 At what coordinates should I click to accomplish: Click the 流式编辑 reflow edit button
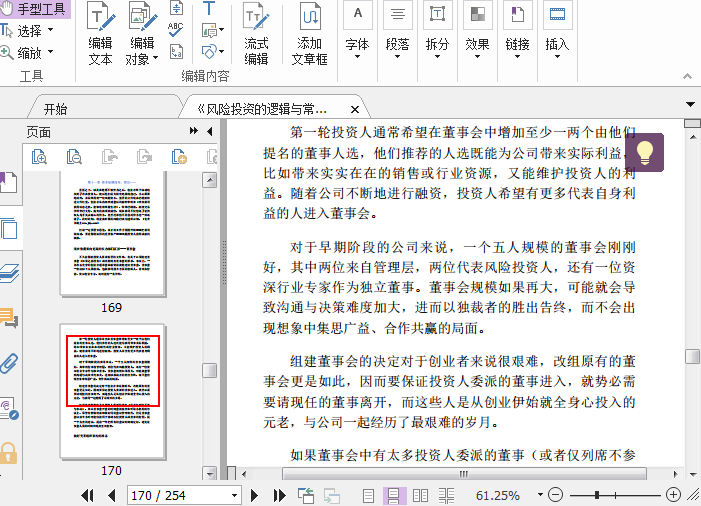[x=256, y=34]
